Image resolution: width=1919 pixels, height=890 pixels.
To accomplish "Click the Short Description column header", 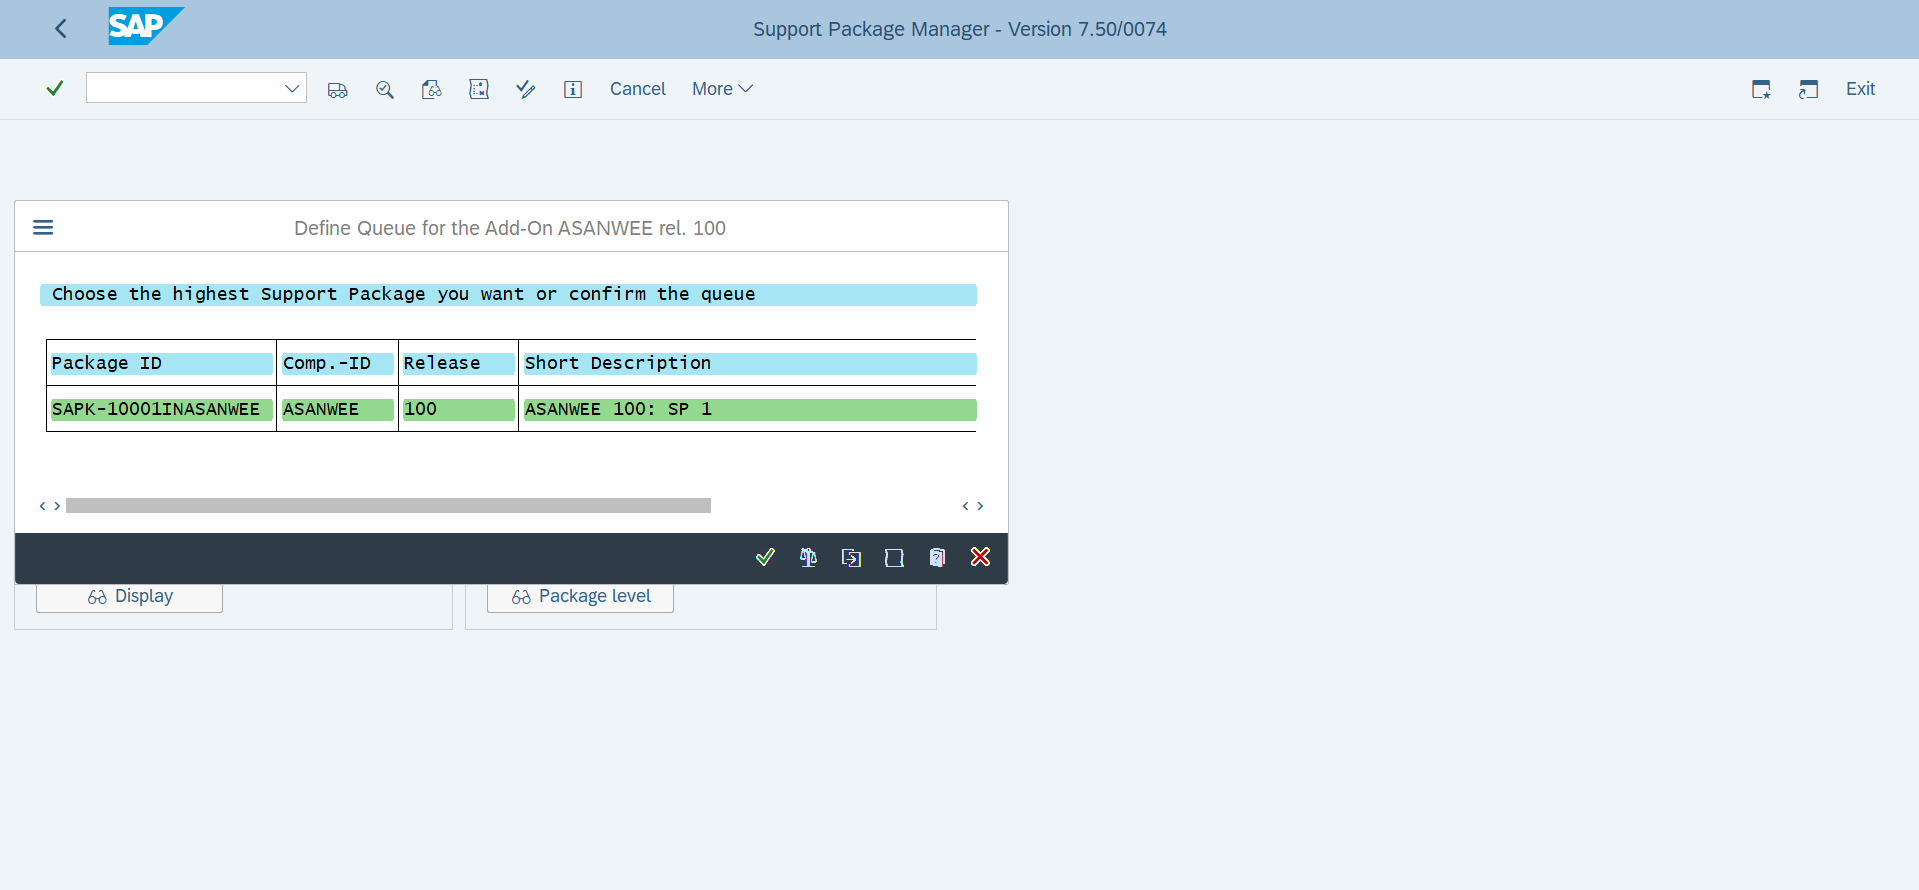I will 750,363.
